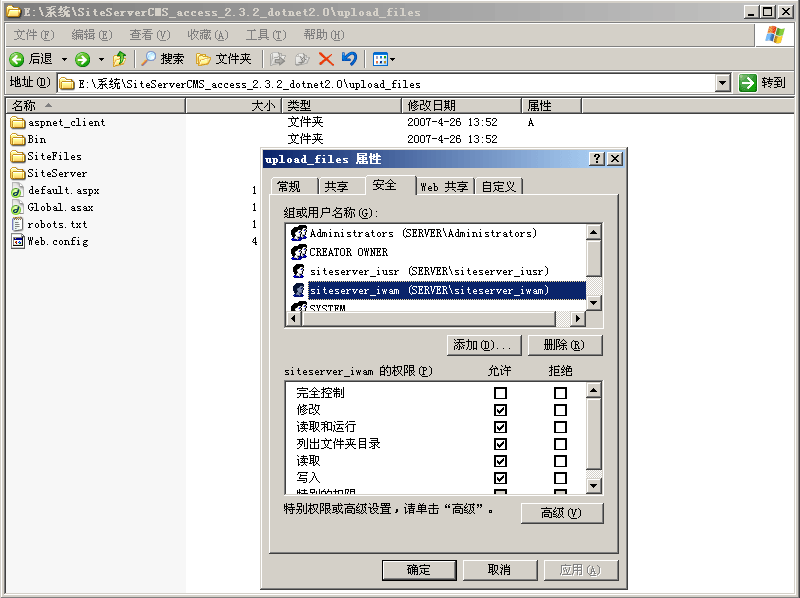This screenshot has width=800, height=598.
Task: Click the Advanced (高级) button
Action: [x=562, y=513]
